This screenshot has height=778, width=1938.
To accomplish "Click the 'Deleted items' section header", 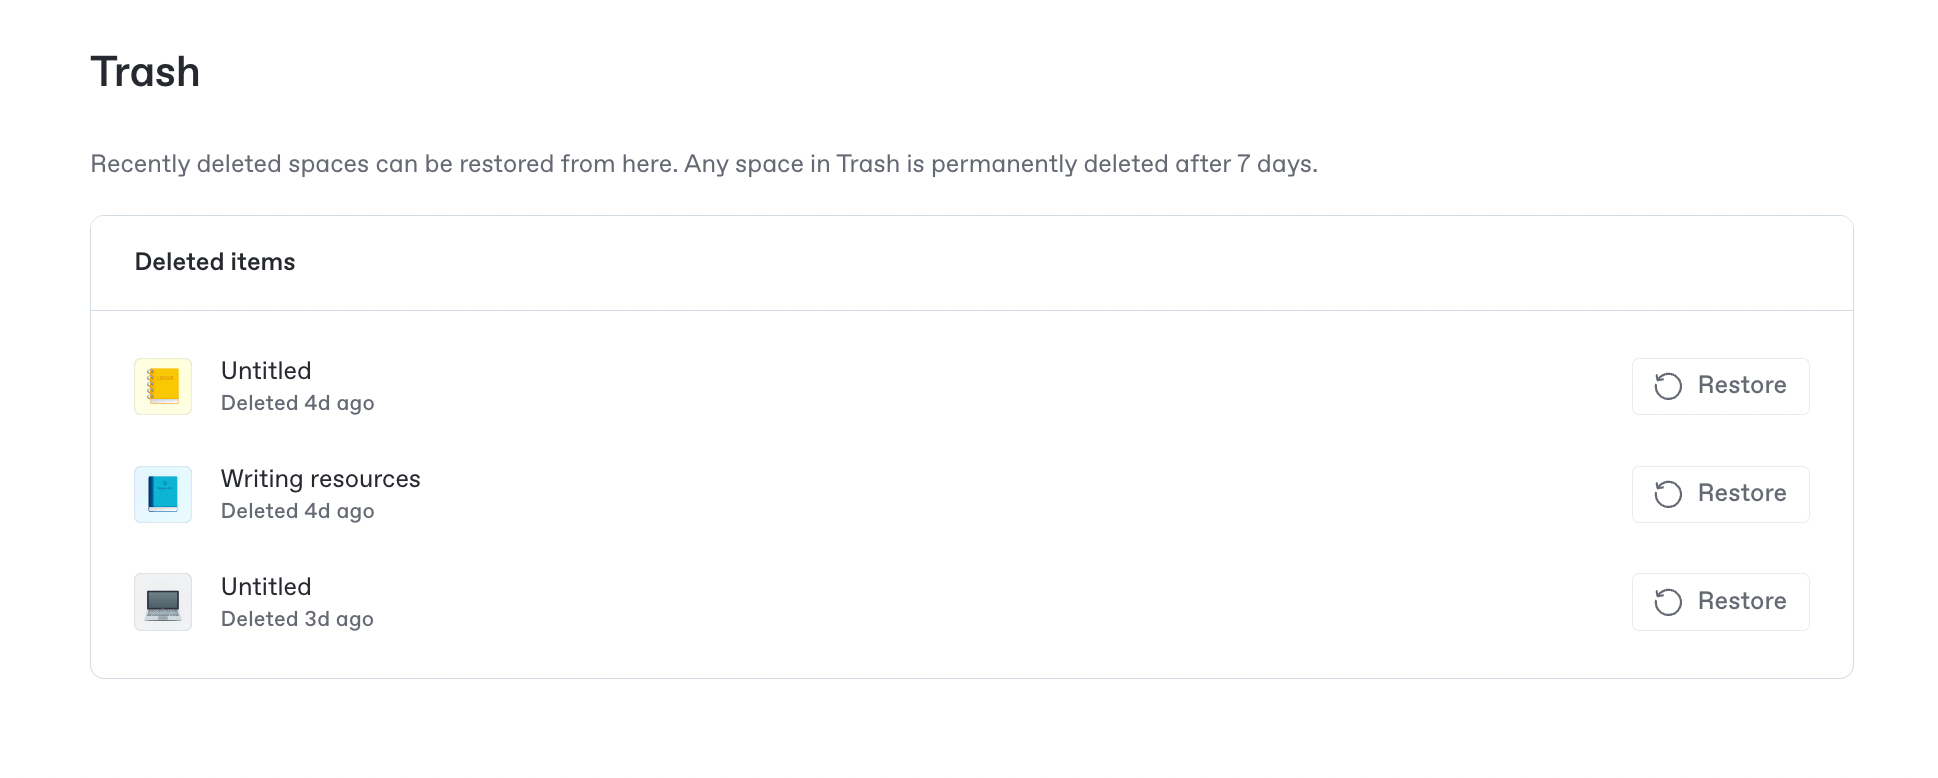I will [x=215, y=262].
